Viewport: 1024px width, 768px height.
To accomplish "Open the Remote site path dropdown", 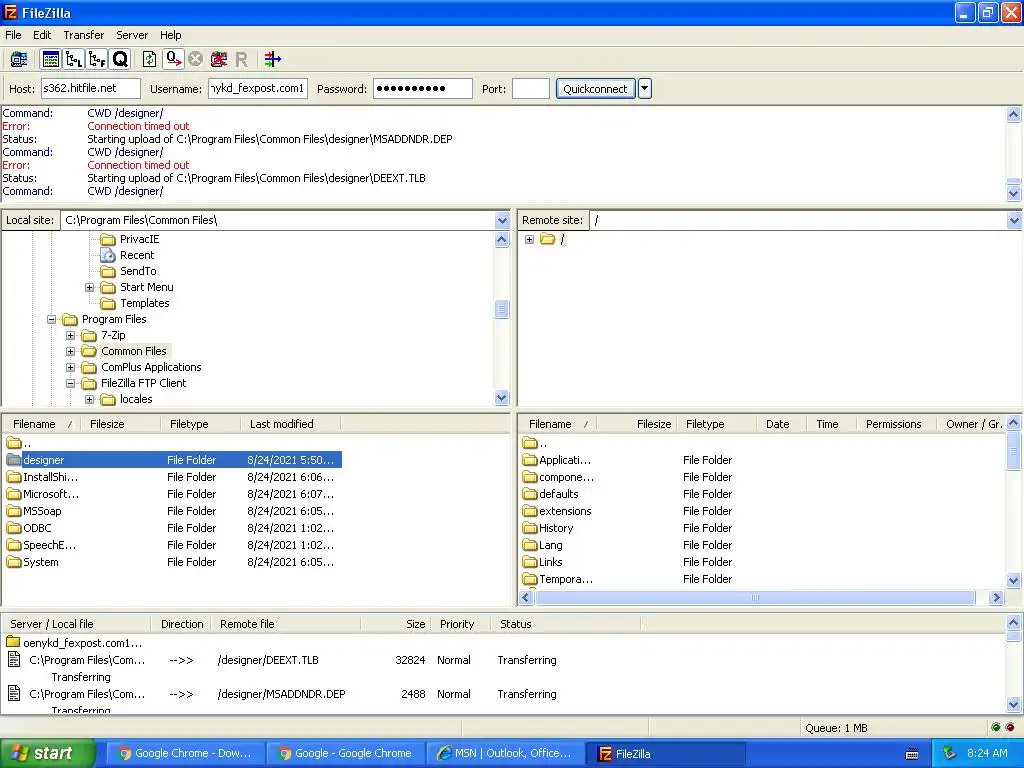I will [x=1014, y=221].
